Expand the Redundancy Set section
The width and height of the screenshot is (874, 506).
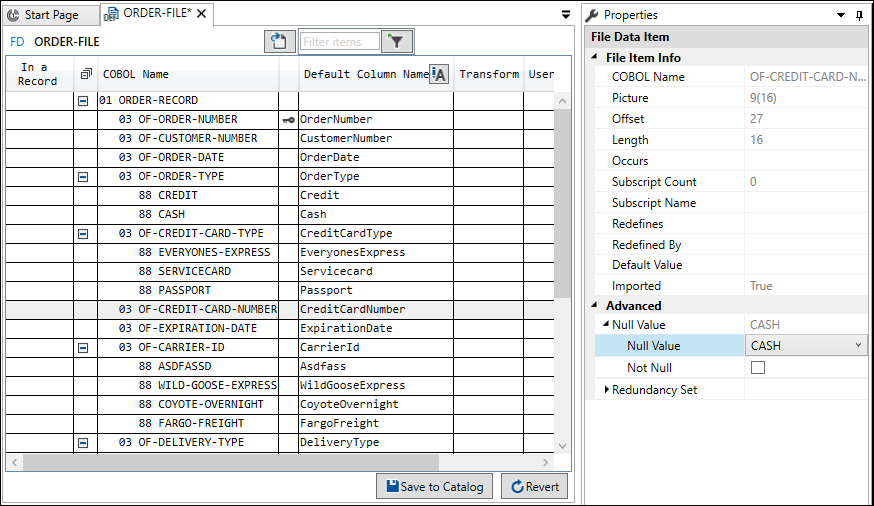coord(606,390)
